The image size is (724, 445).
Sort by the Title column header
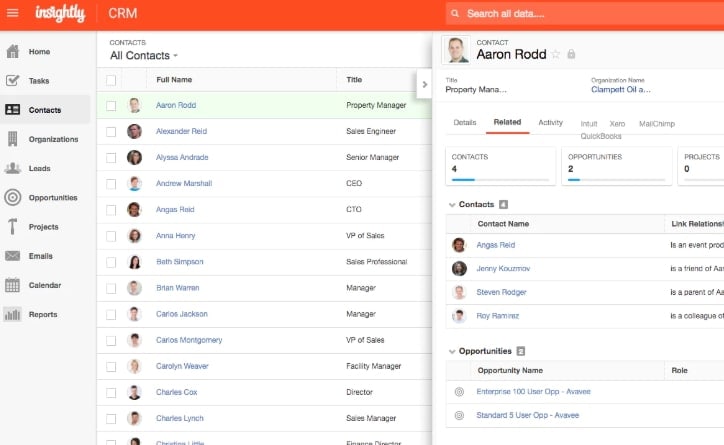coord(354,79)
